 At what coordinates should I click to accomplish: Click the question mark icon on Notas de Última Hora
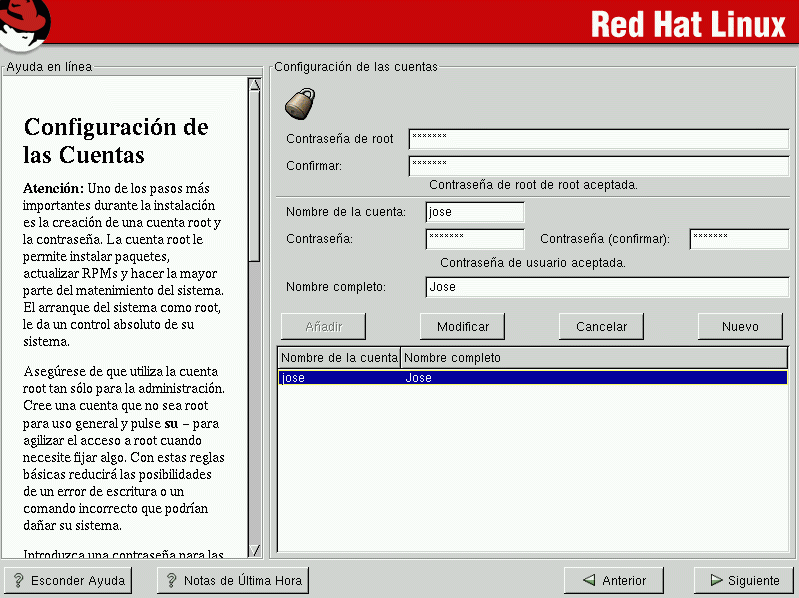pos(170,580)
